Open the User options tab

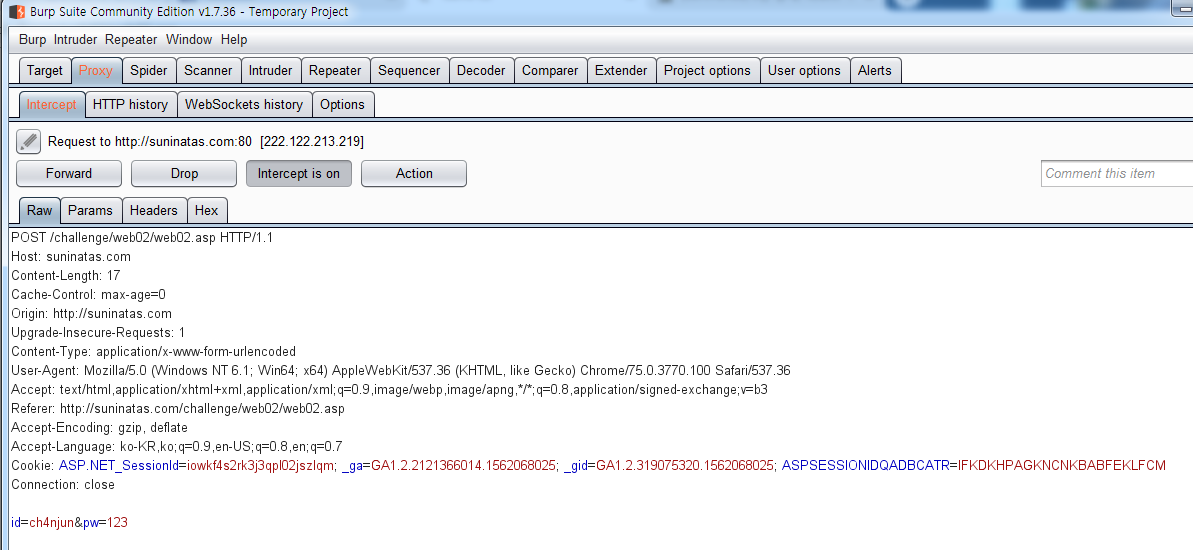804,71
